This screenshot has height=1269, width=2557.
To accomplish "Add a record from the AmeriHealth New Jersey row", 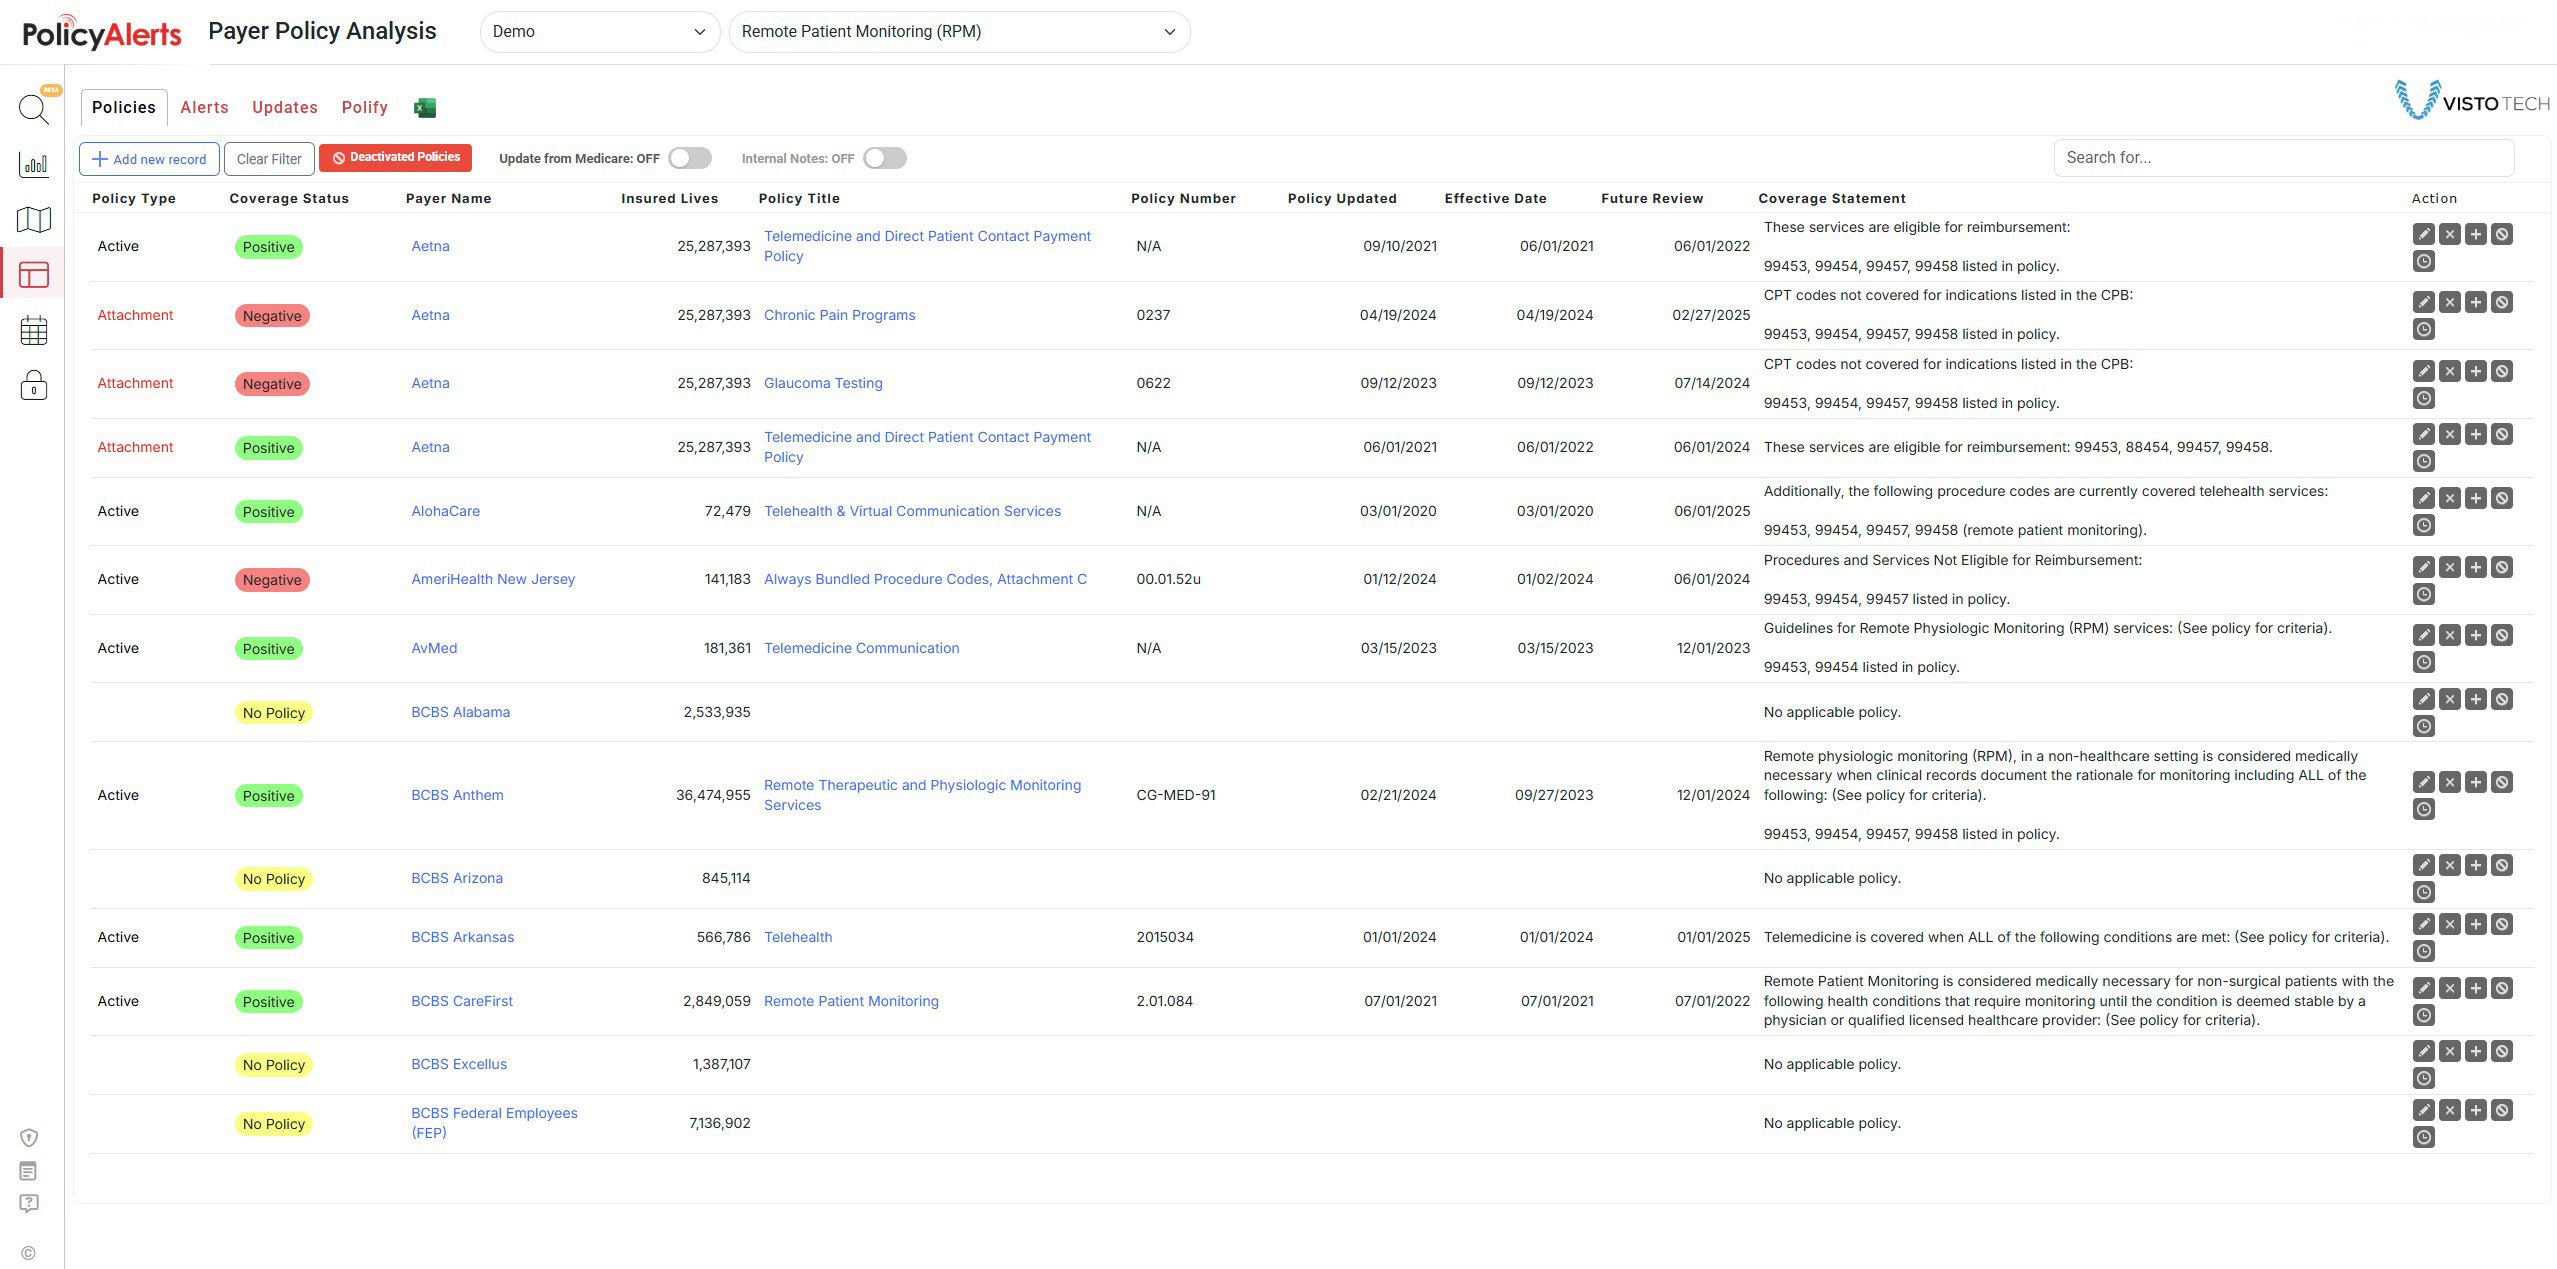I will point(2475,567).
